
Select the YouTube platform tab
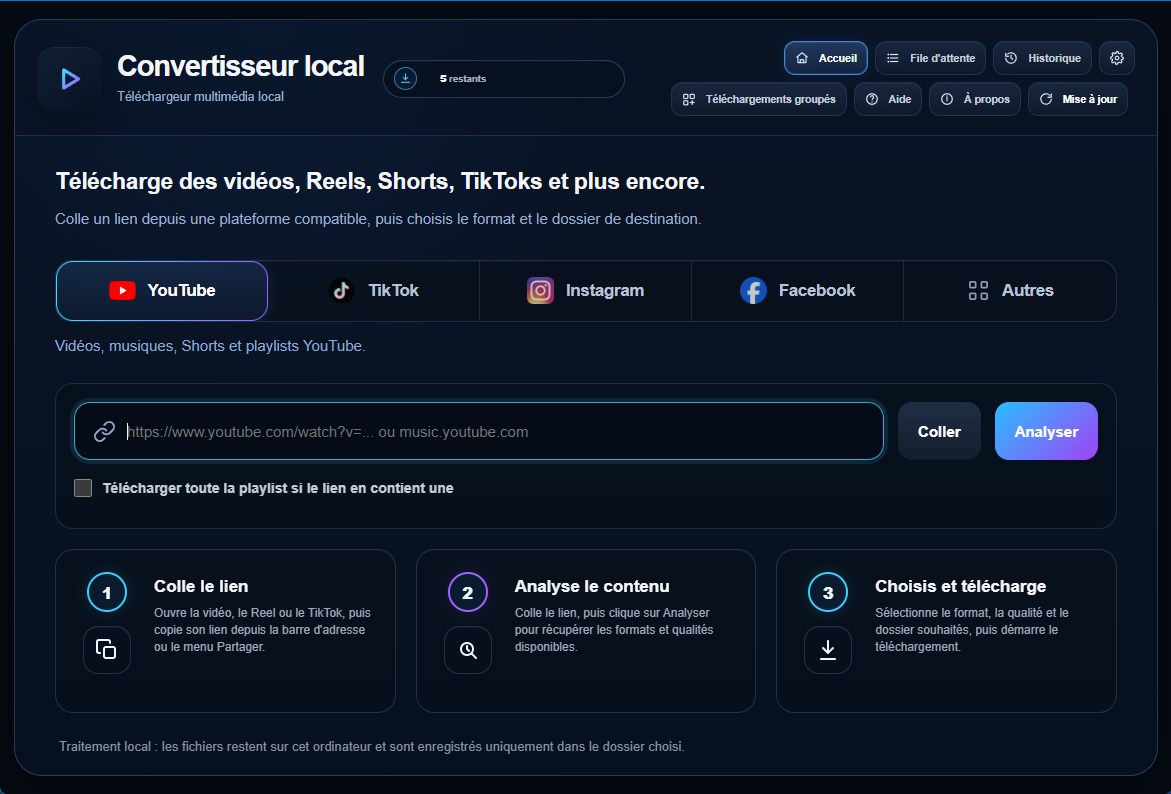click(162, 291)
